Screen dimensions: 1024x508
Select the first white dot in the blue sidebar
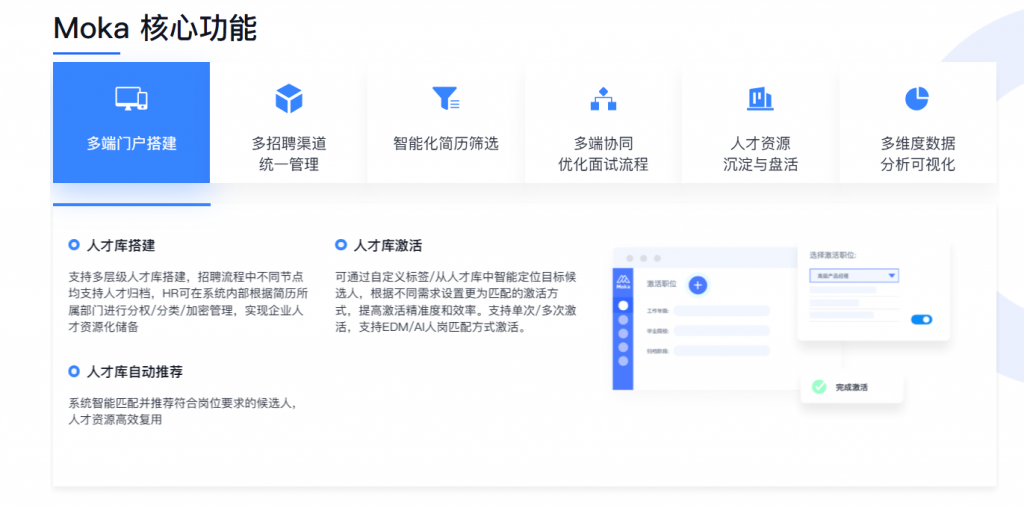click(x=624, y=305)
